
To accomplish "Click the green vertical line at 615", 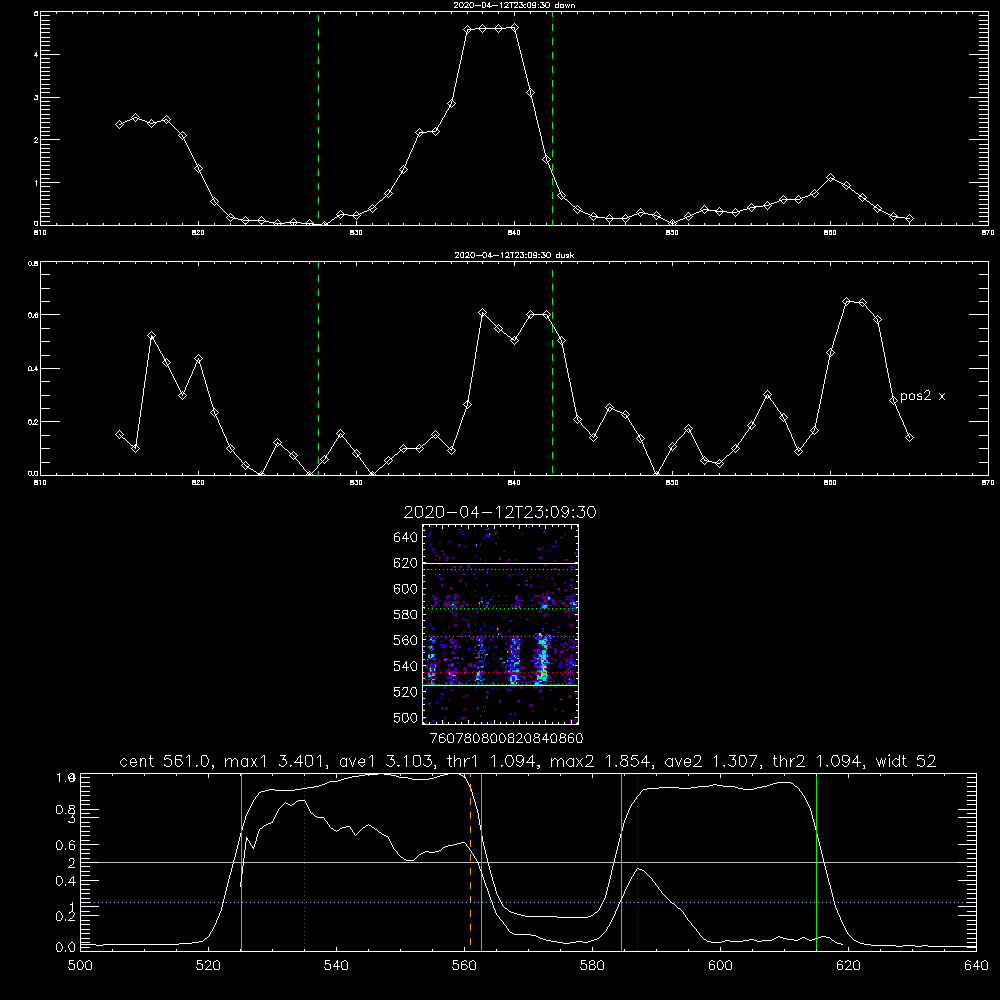I will [x=816, y=861].
